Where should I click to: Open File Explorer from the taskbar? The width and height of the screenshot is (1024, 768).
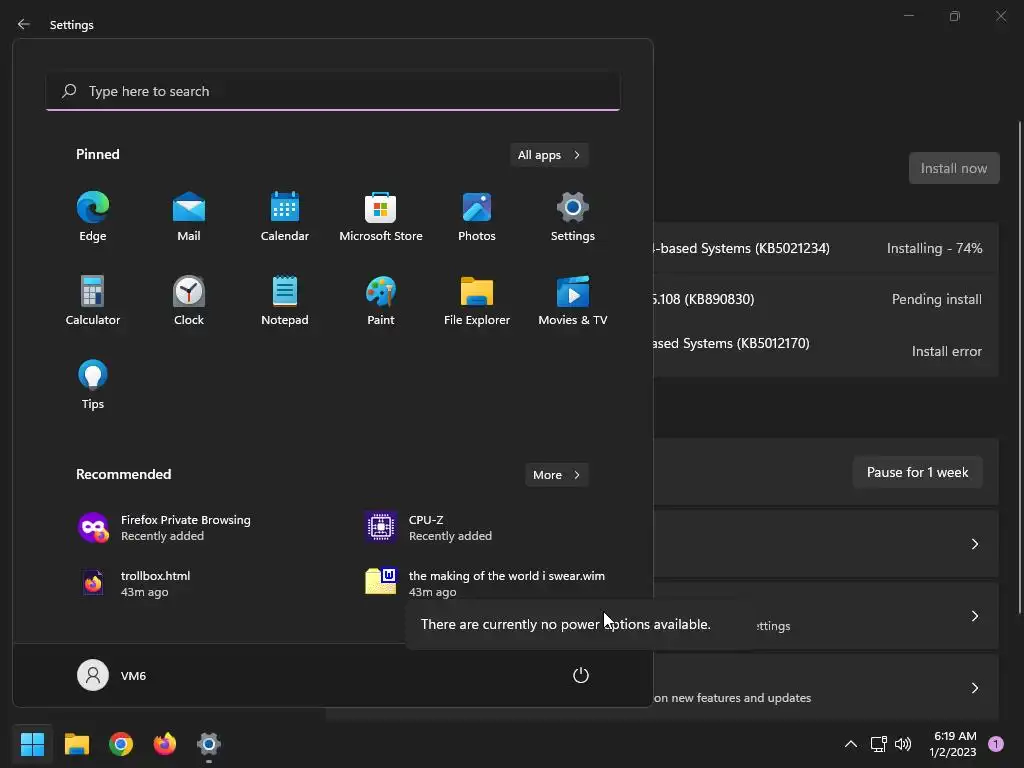pyautogui.click(x=76, y=744)
